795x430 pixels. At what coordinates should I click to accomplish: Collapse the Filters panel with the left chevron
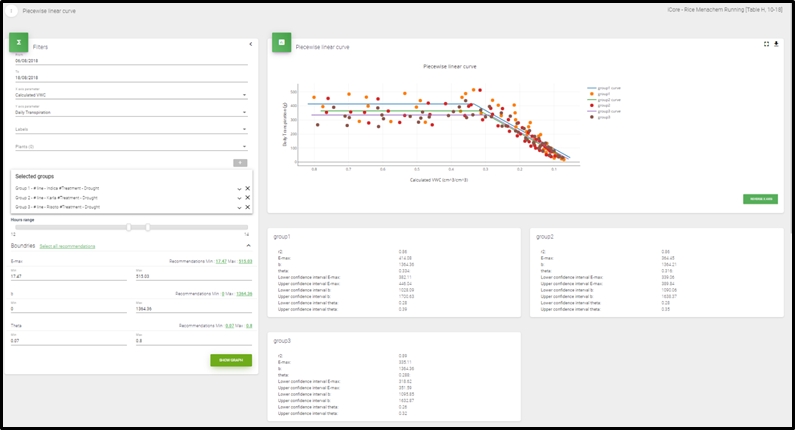coord(250,44)
